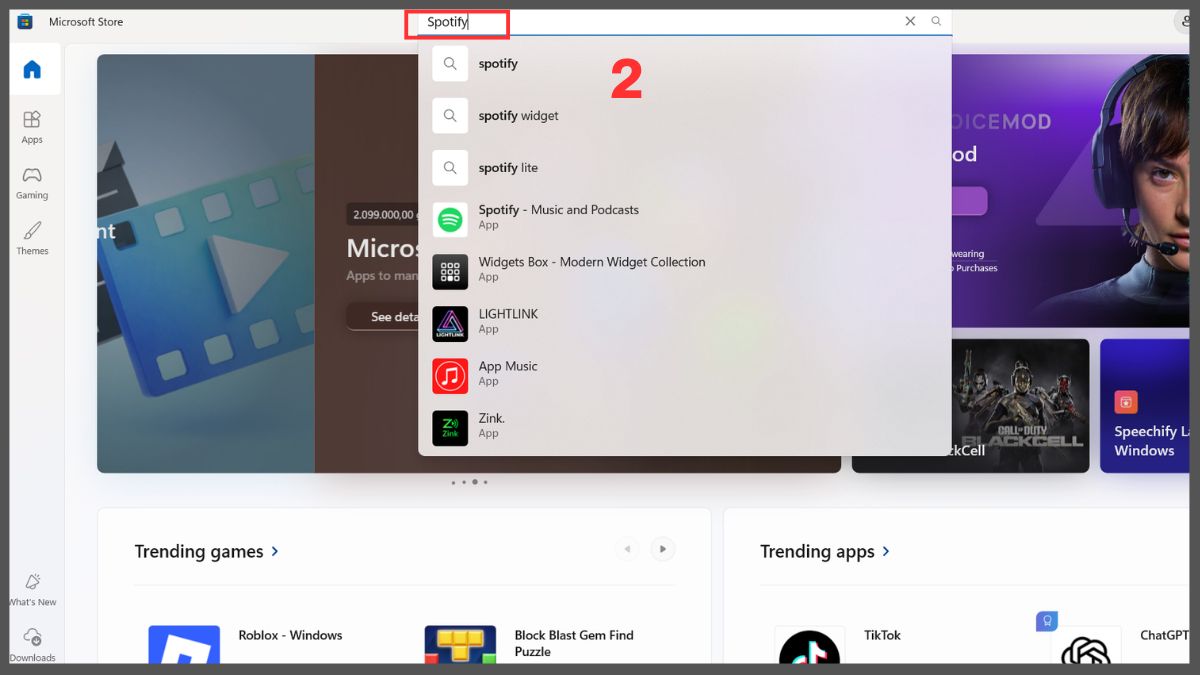Click the Zink app icon
This screenshot has width=1200, height=675.
tap(450, 428)
